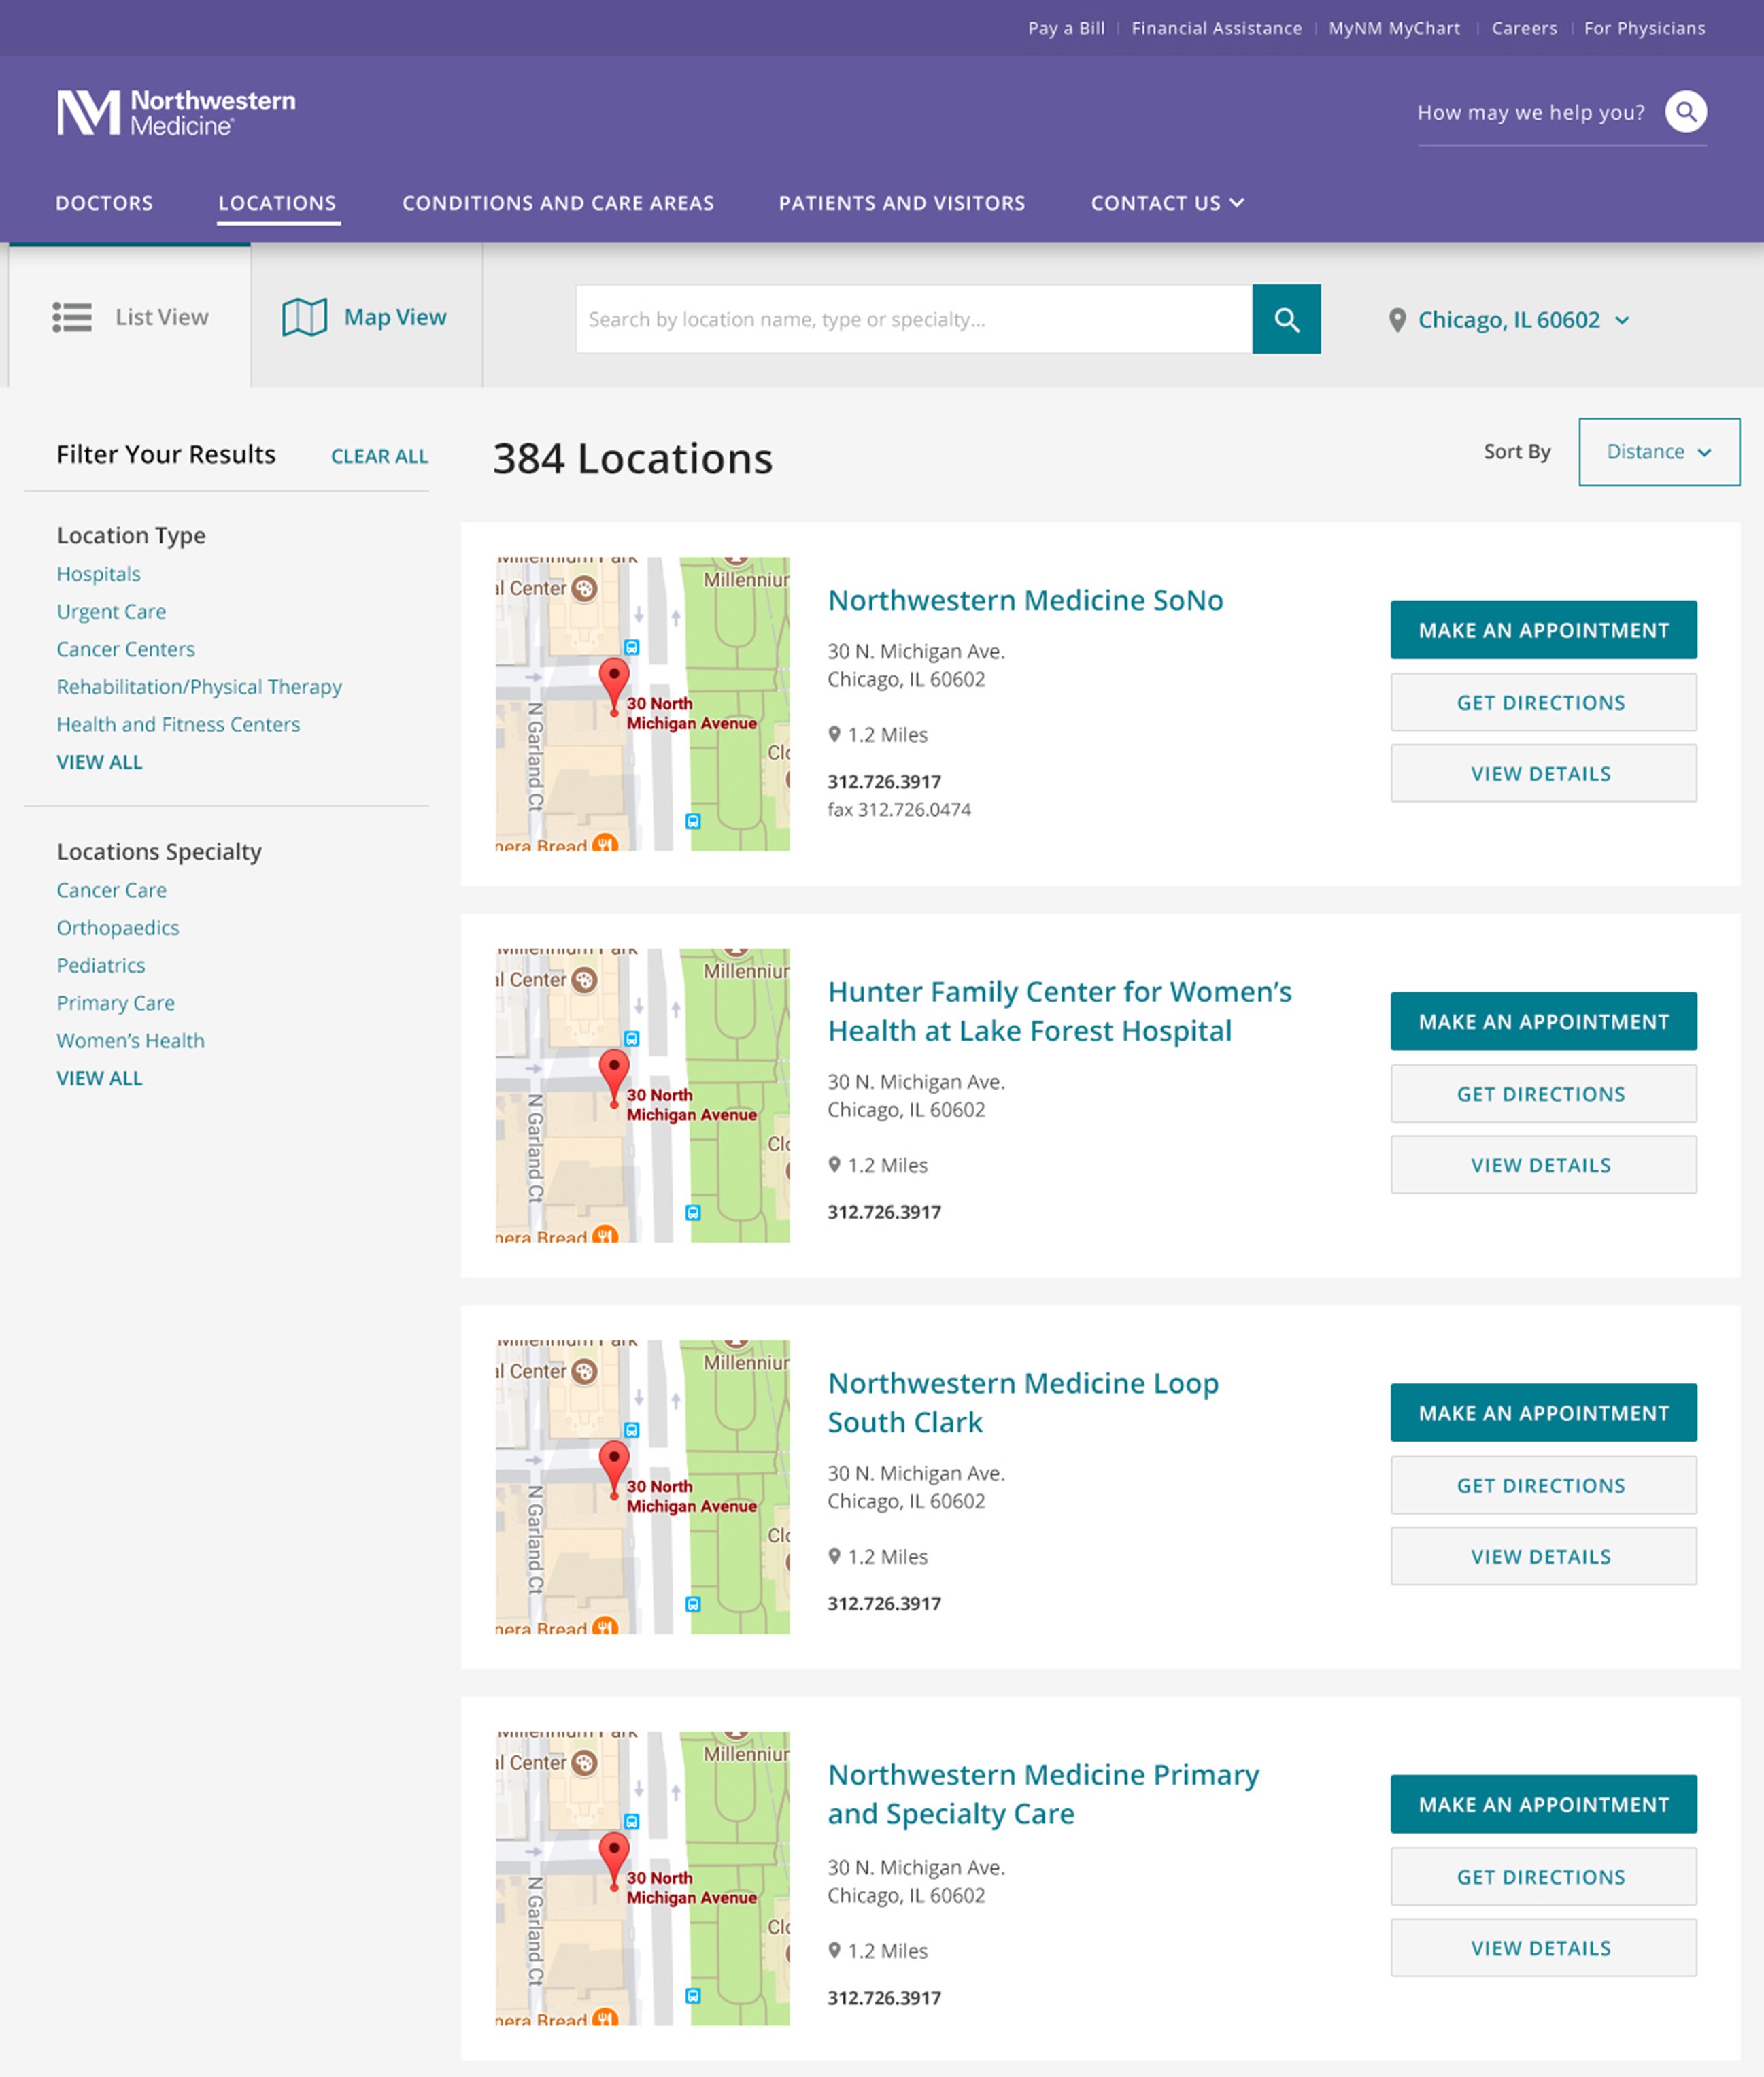The height and width of the screenshot is (2077, 1764).
Task: Open the Financial Assistance link
Action: click(1216, 28)
